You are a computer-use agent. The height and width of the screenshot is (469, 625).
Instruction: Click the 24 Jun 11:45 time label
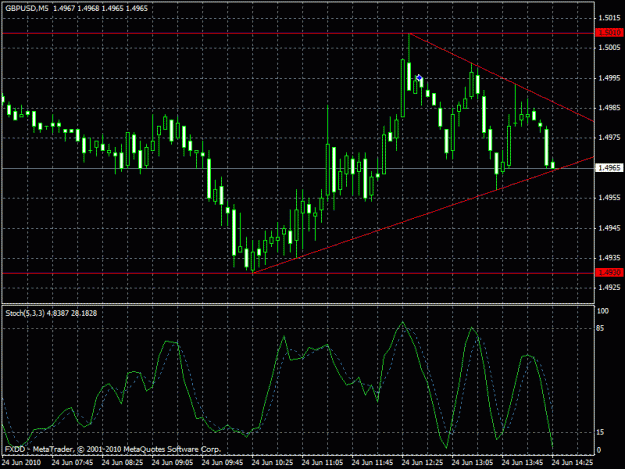pyautogui.click(x=372, y=462)
